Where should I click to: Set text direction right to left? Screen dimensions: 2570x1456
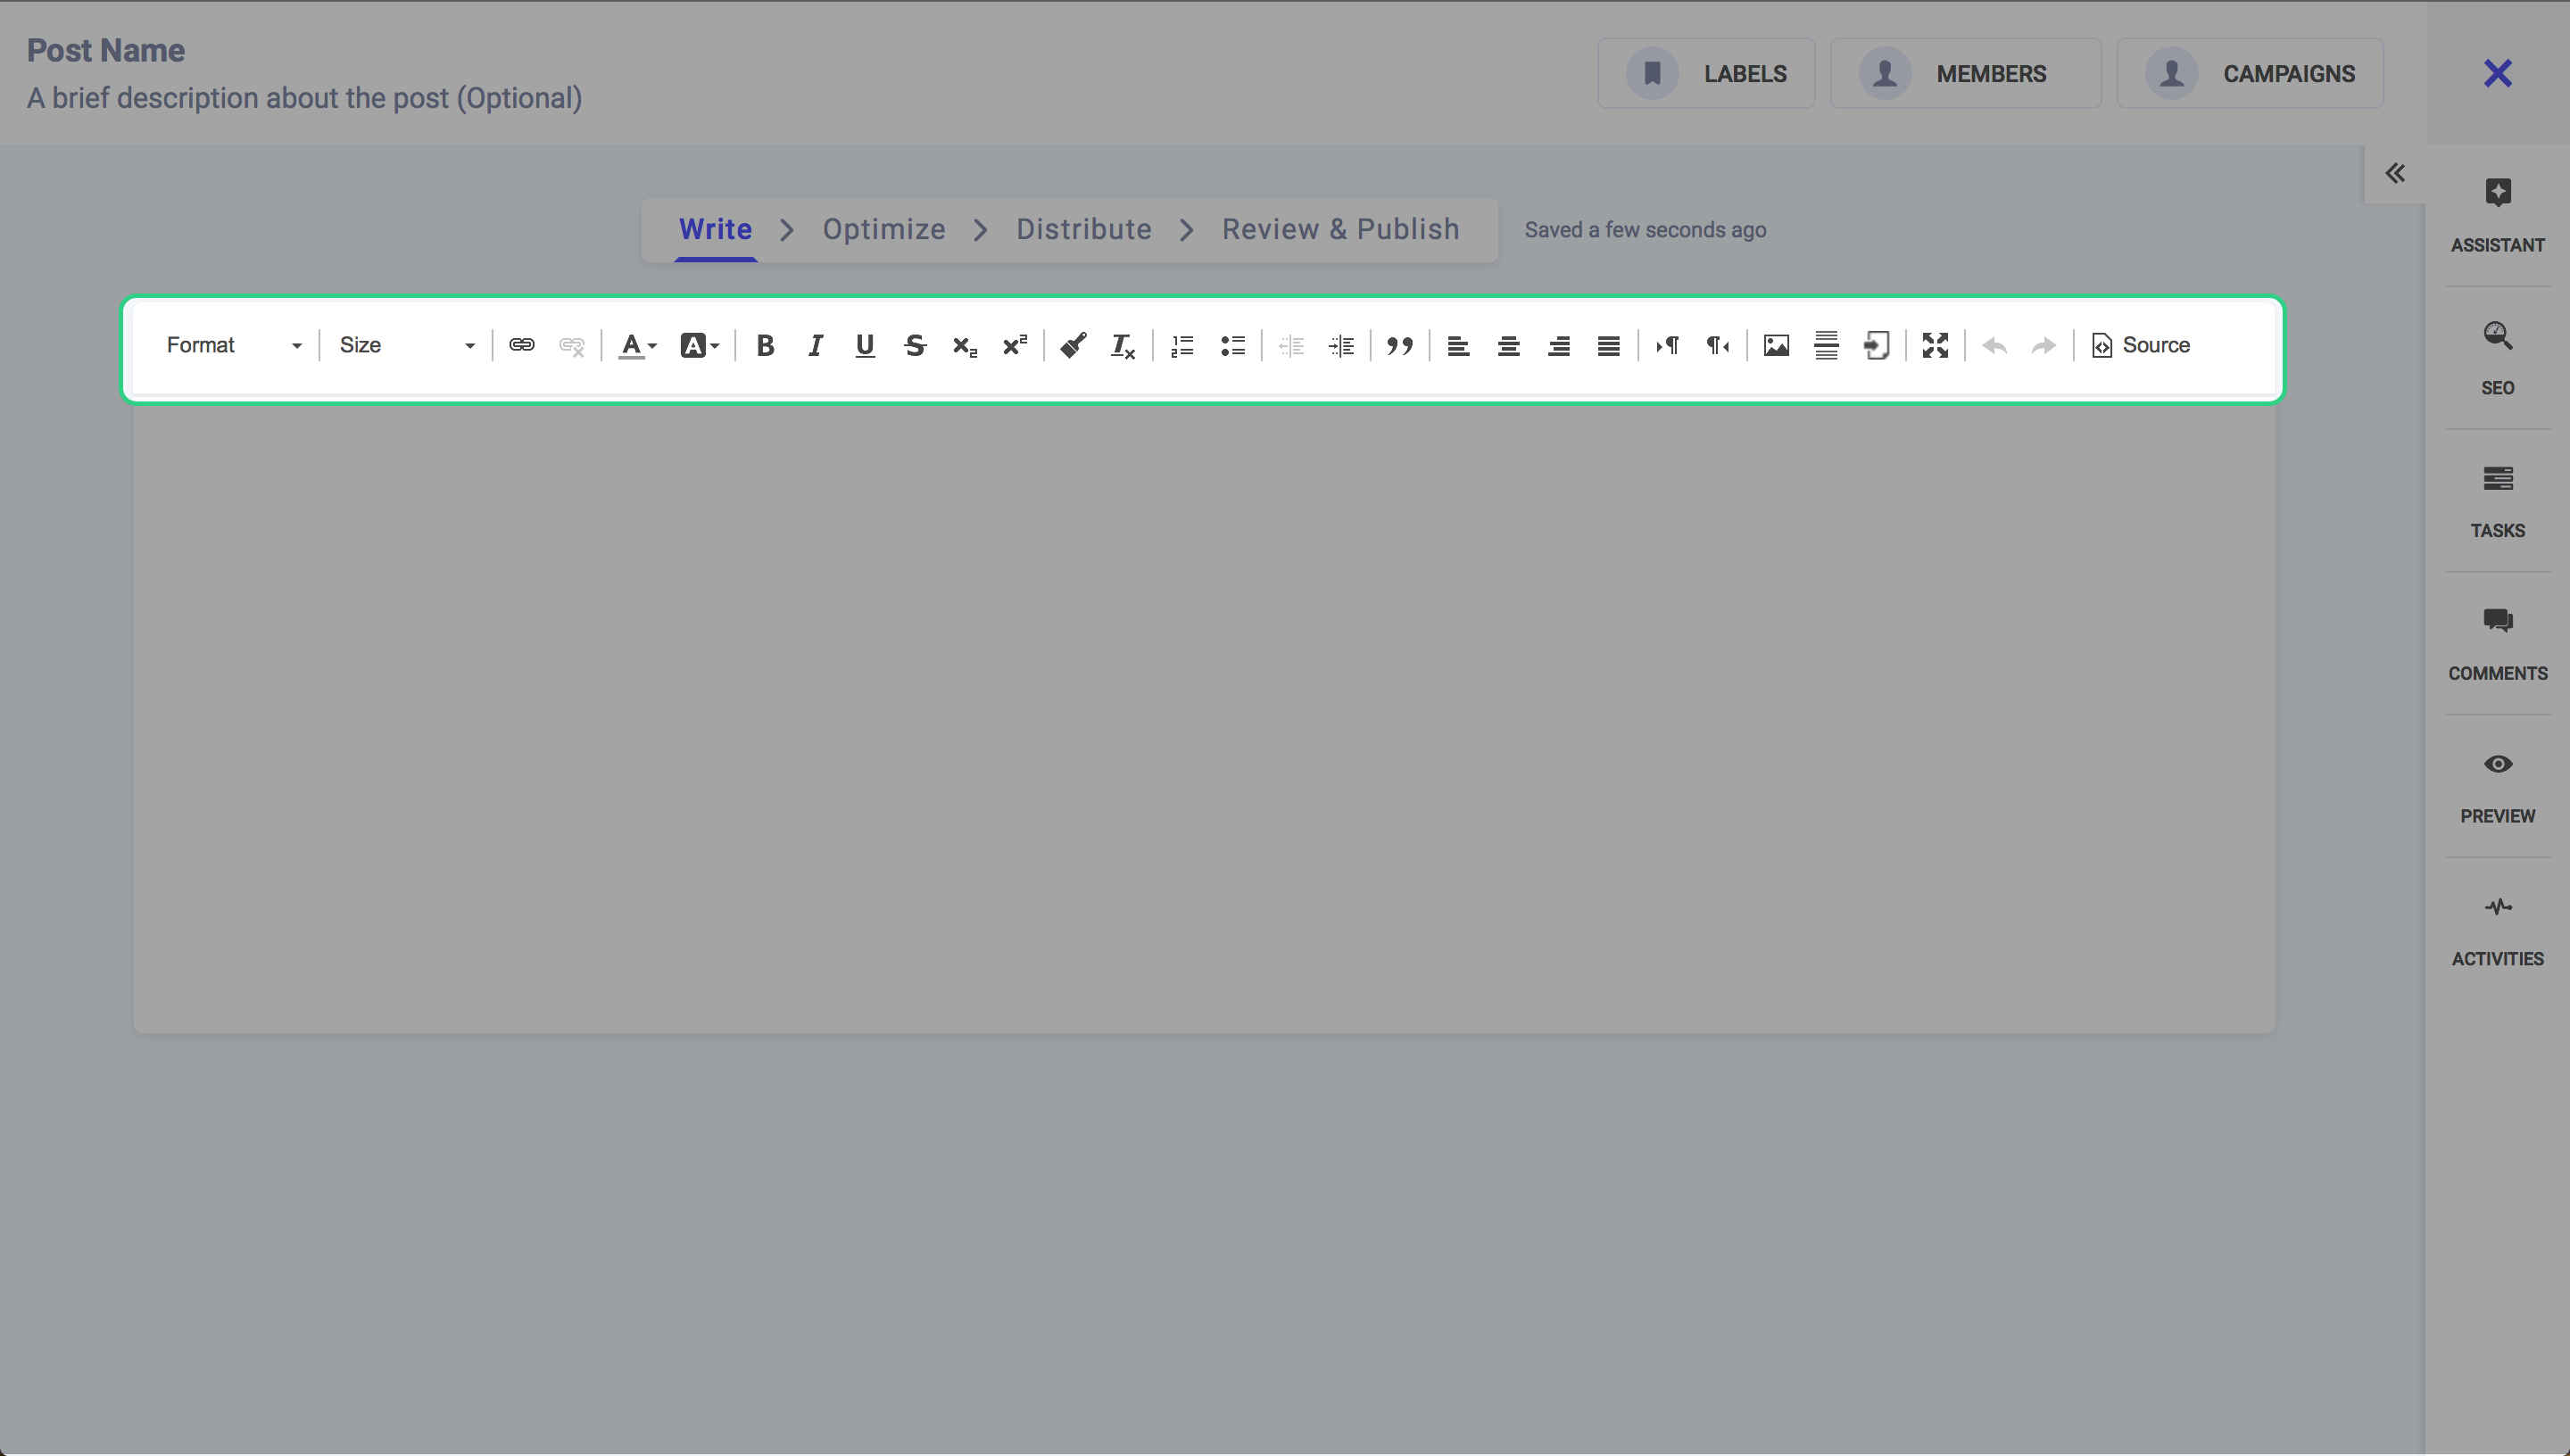[1717, 345]
